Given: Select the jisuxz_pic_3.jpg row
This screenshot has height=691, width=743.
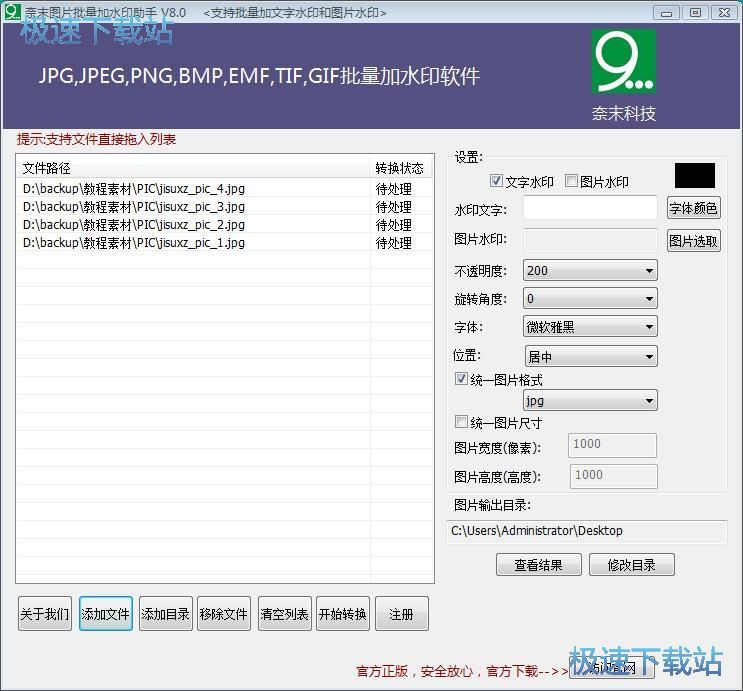Looking at the screenshot, I should point(225,207).
